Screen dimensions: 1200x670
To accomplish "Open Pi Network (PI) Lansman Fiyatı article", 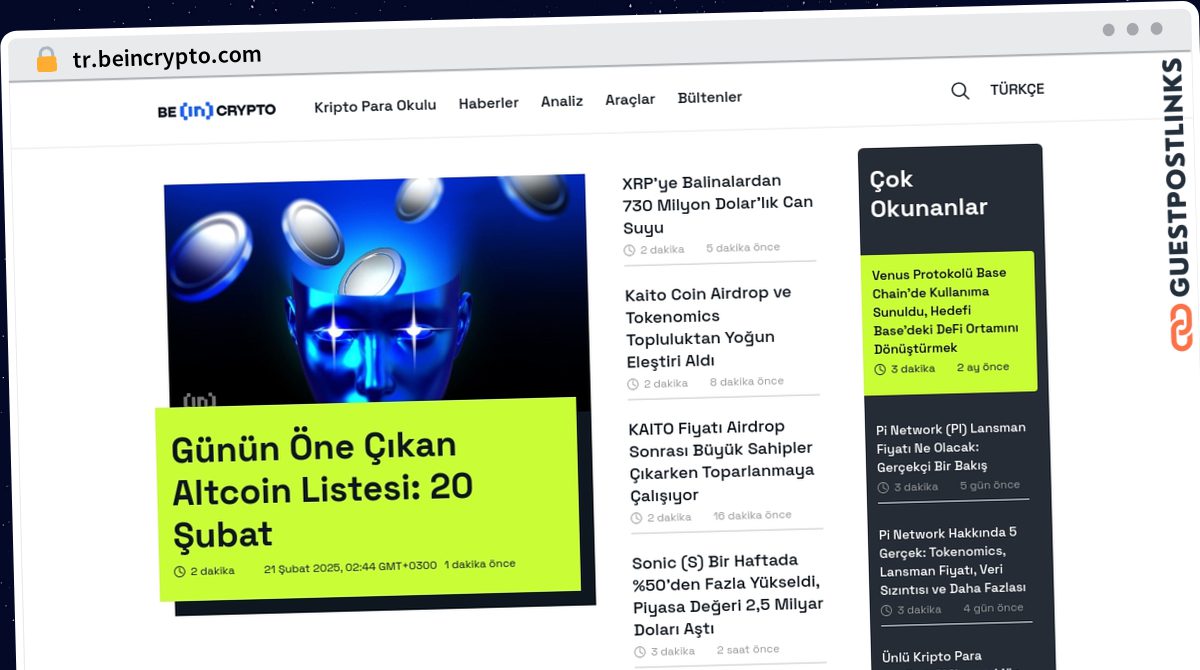I will [x=951, y=446].
